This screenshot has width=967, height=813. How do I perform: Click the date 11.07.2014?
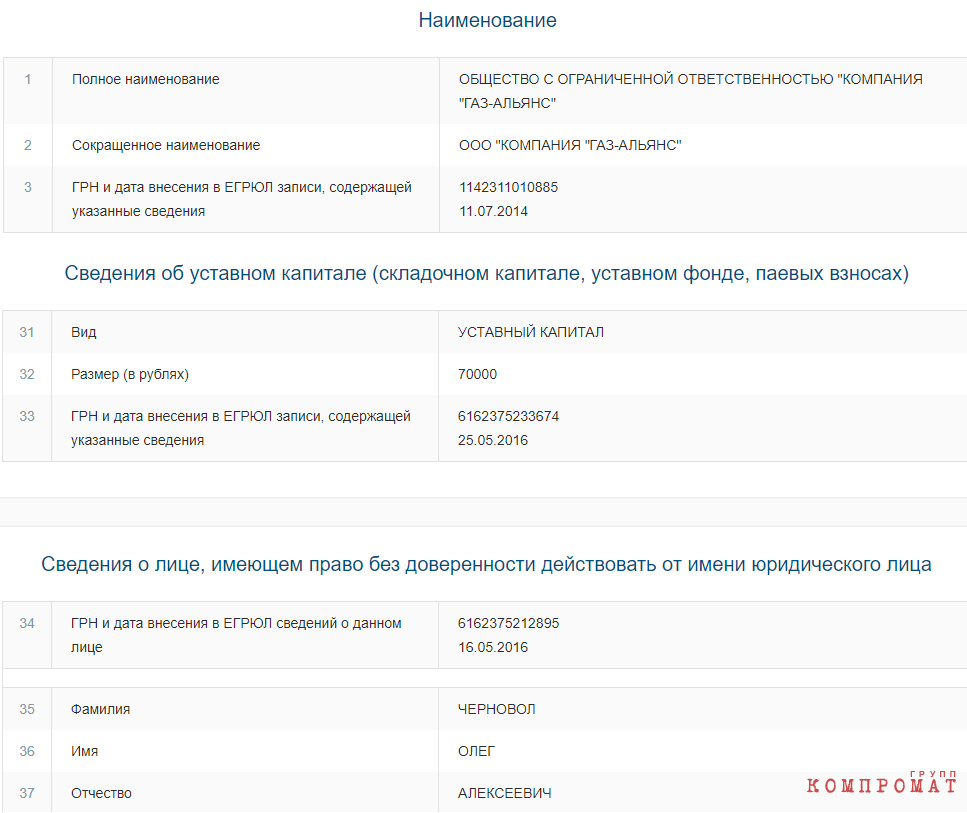(x=493, y=212)
